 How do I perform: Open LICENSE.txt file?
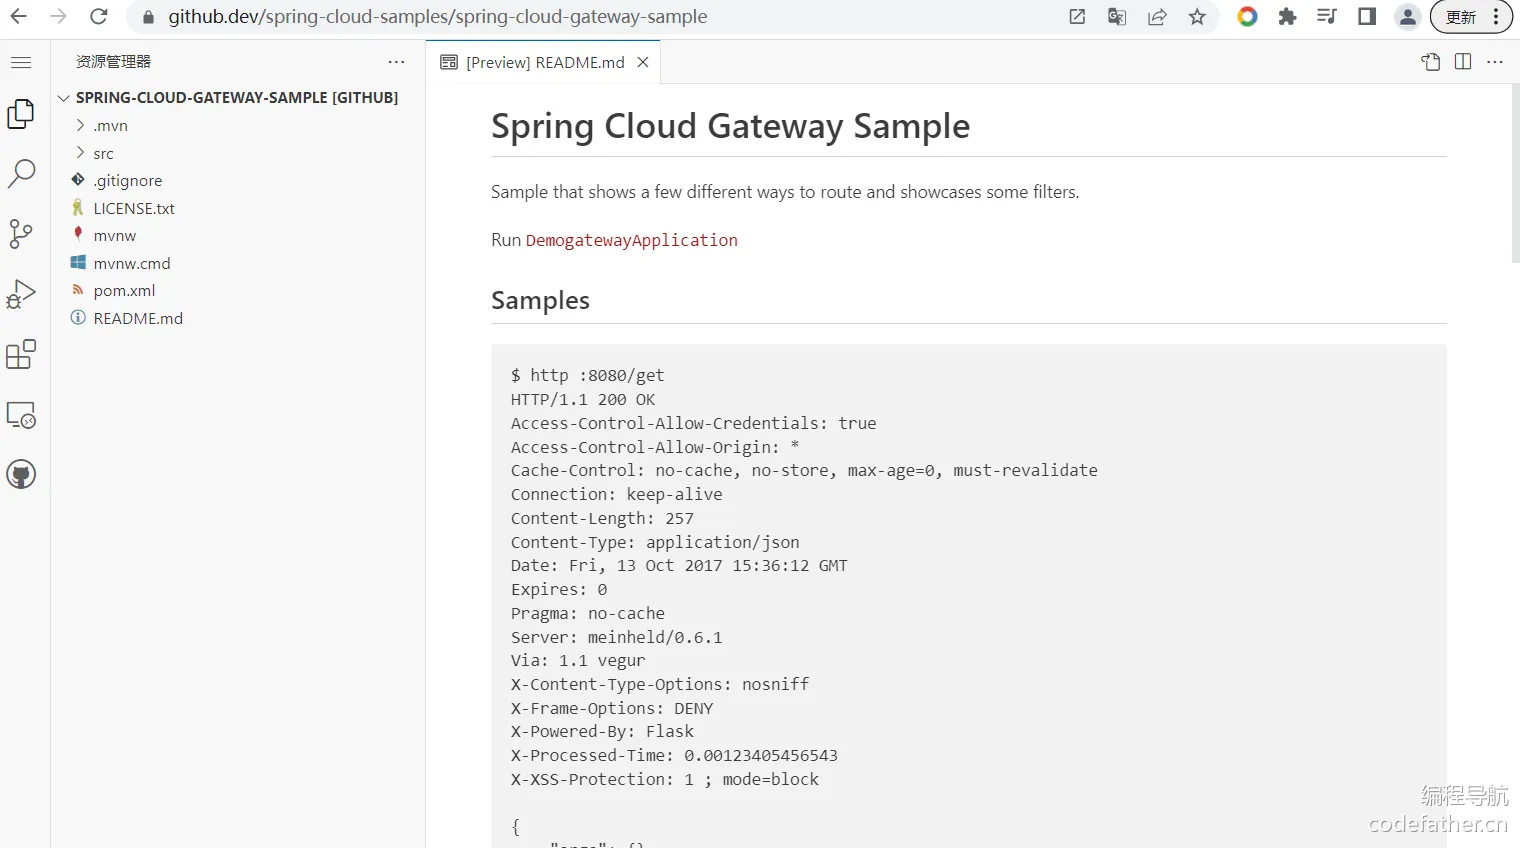click(x=237, y=208)
